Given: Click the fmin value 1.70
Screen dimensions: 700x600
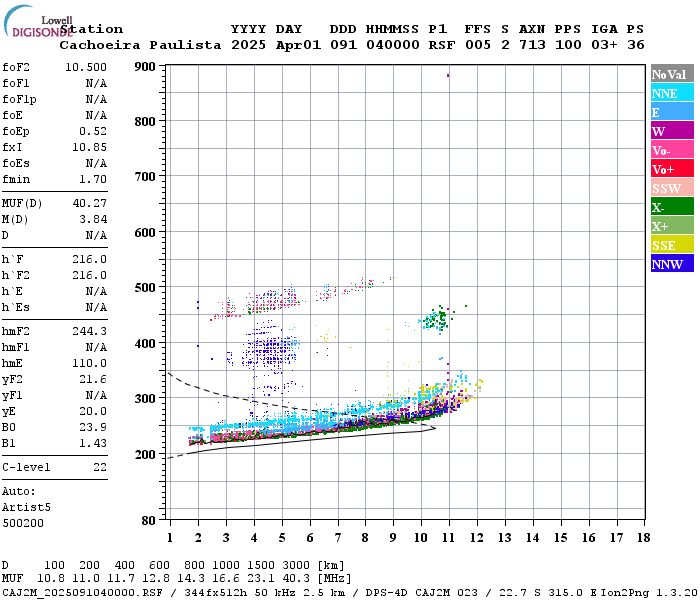Looking at the screenshot, I should click(x=93, y=179).
